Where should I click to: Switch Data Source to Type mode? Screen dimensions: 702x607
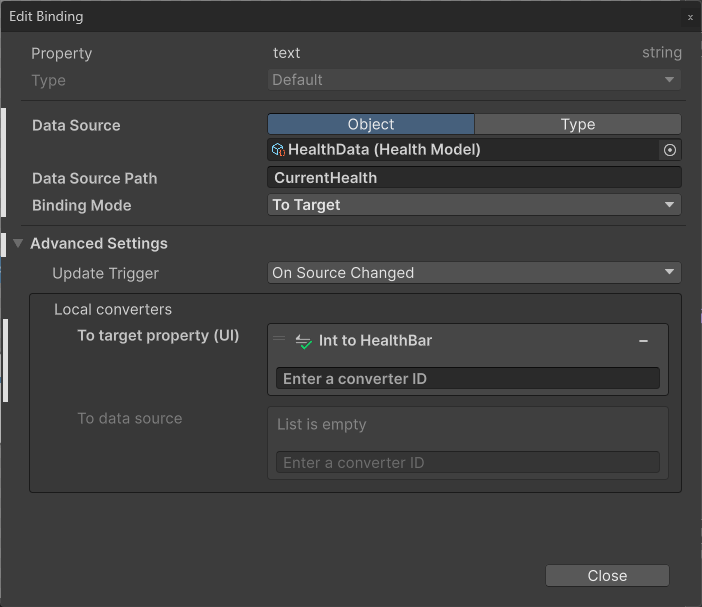(577, 125)
